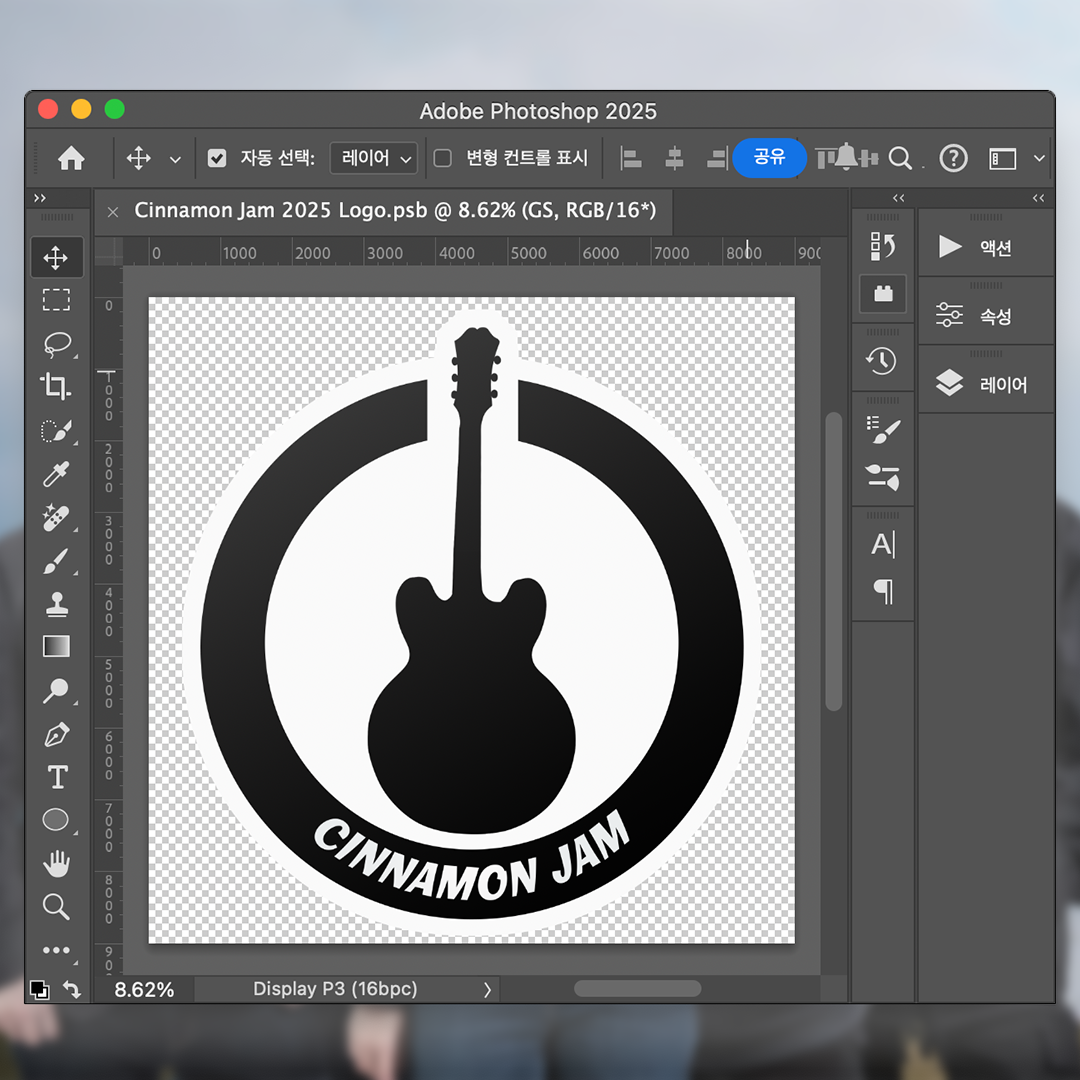The width and height of the screenshot is (1080, 1080).
Task: Select the Ellipse shape tool
Action: (56, 820)
